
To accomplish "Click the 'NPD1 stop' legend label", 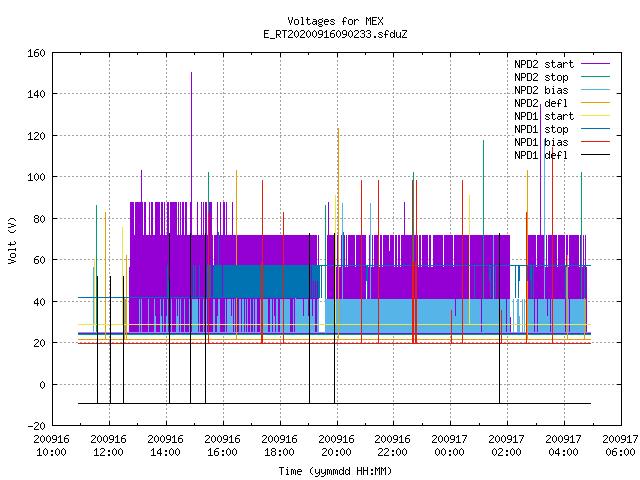I will [x=541, y=129].
